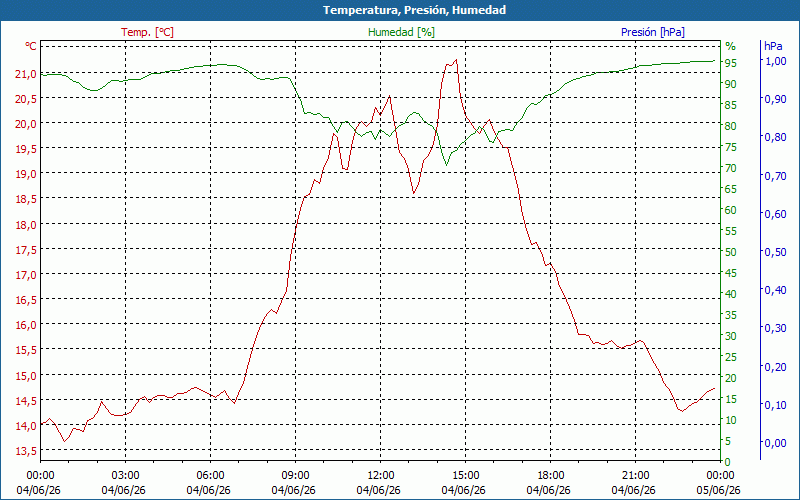Click the 0,70 pressure axis value

776,176
